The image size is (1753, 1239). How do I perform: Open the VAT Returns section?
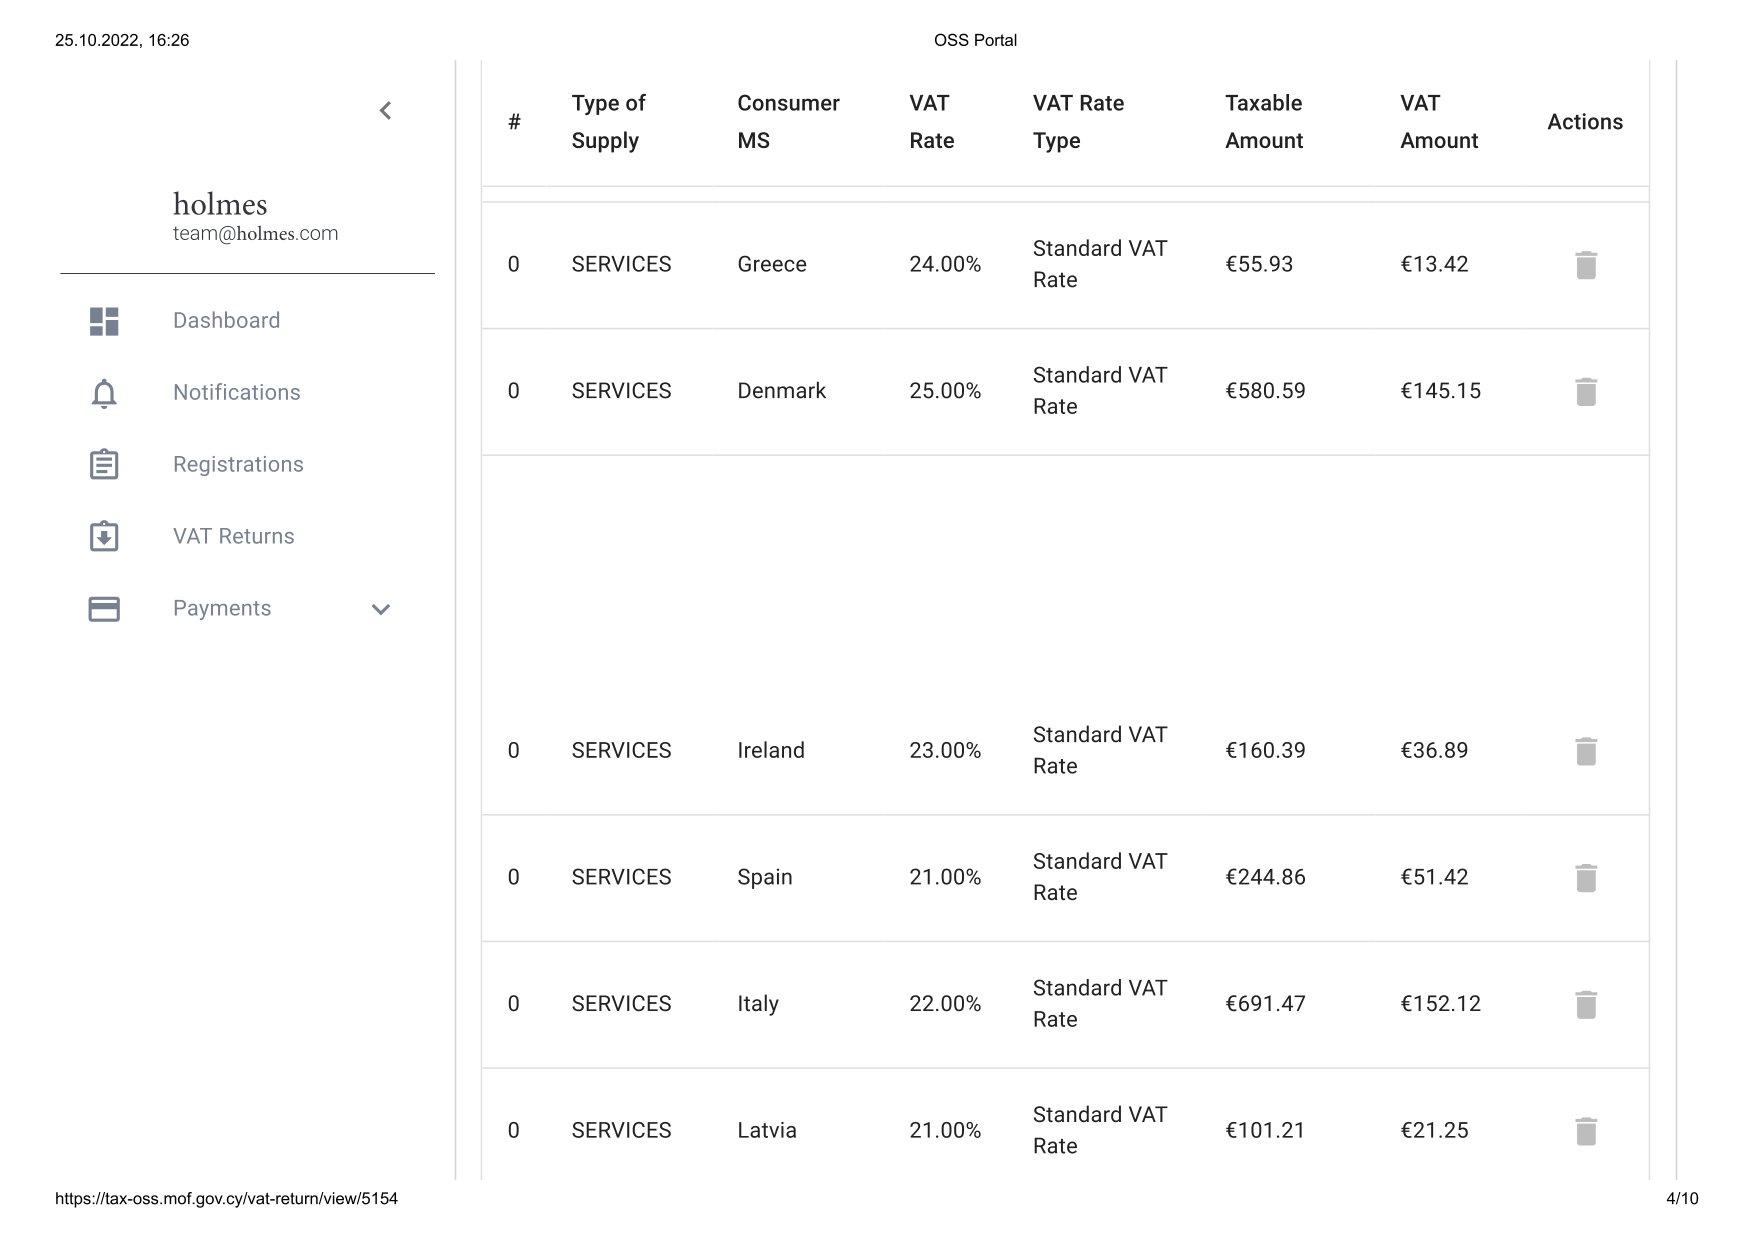pyautogui.click(x=234, y=536)
